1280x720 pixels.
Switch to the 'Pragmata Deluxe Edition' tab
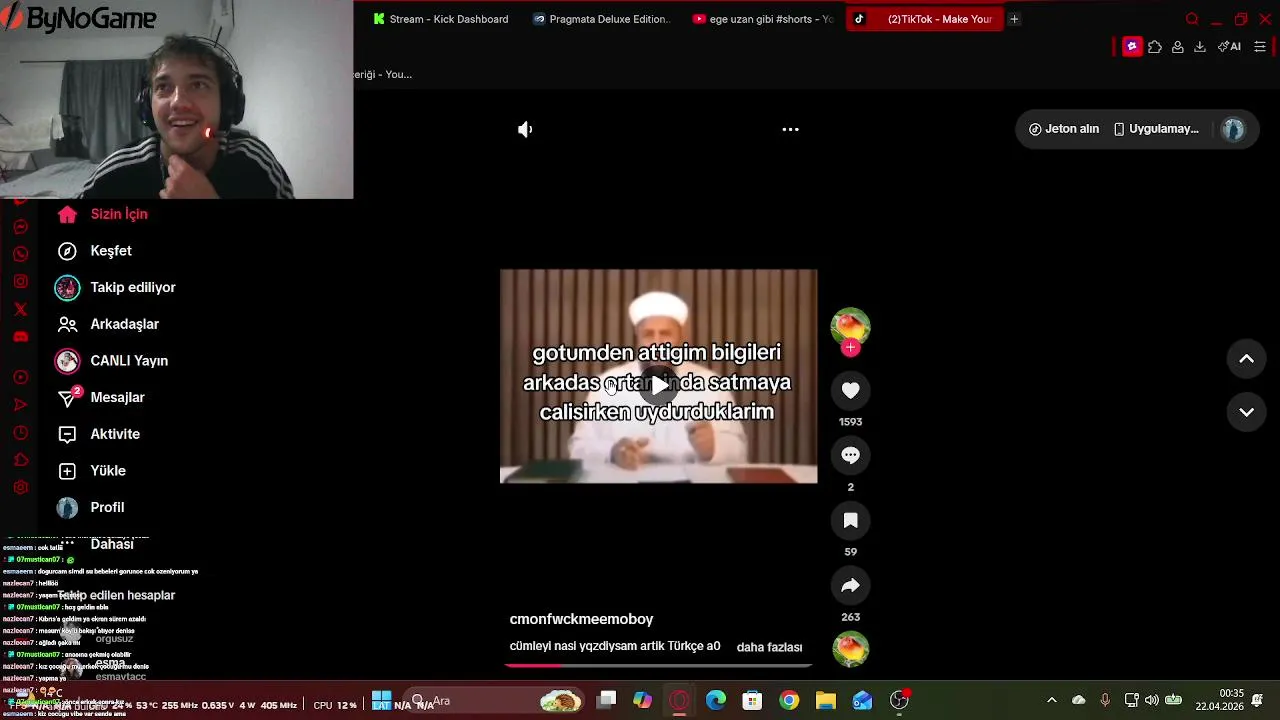pyautogui.click(x=602, y=19)
